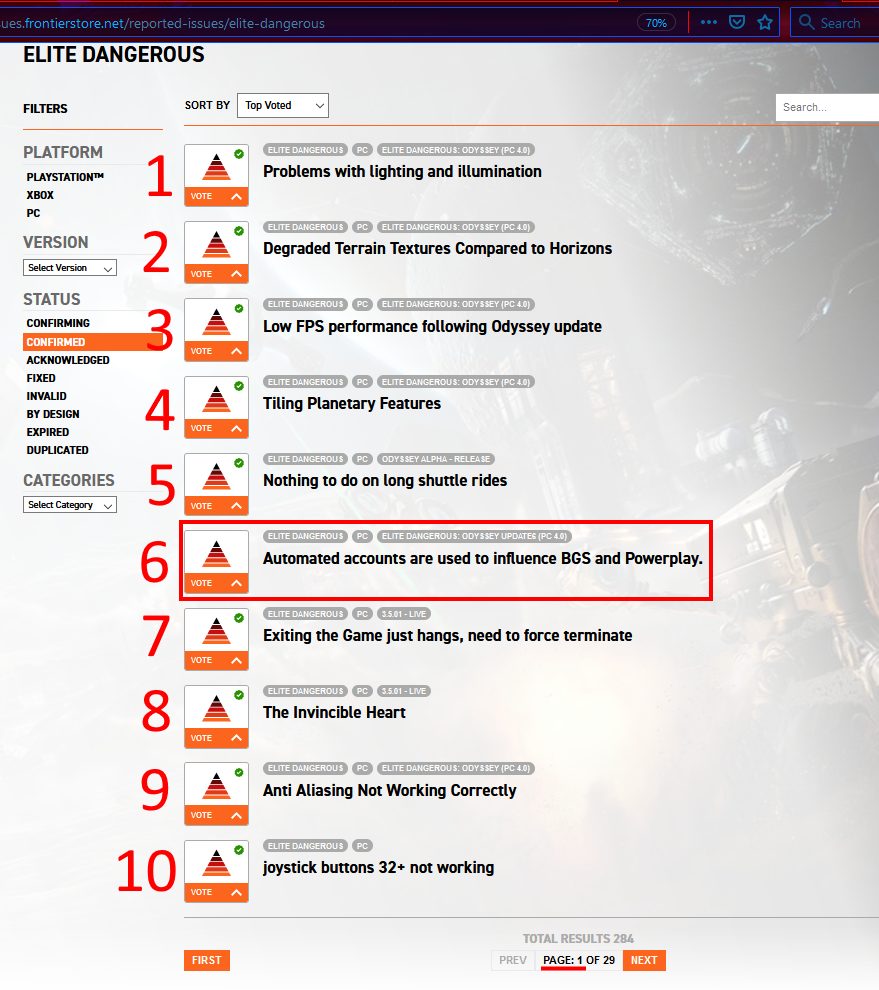Click pyramid icon for Automated accounts issue
Screen dimensions: 879x990
(217, 553)
